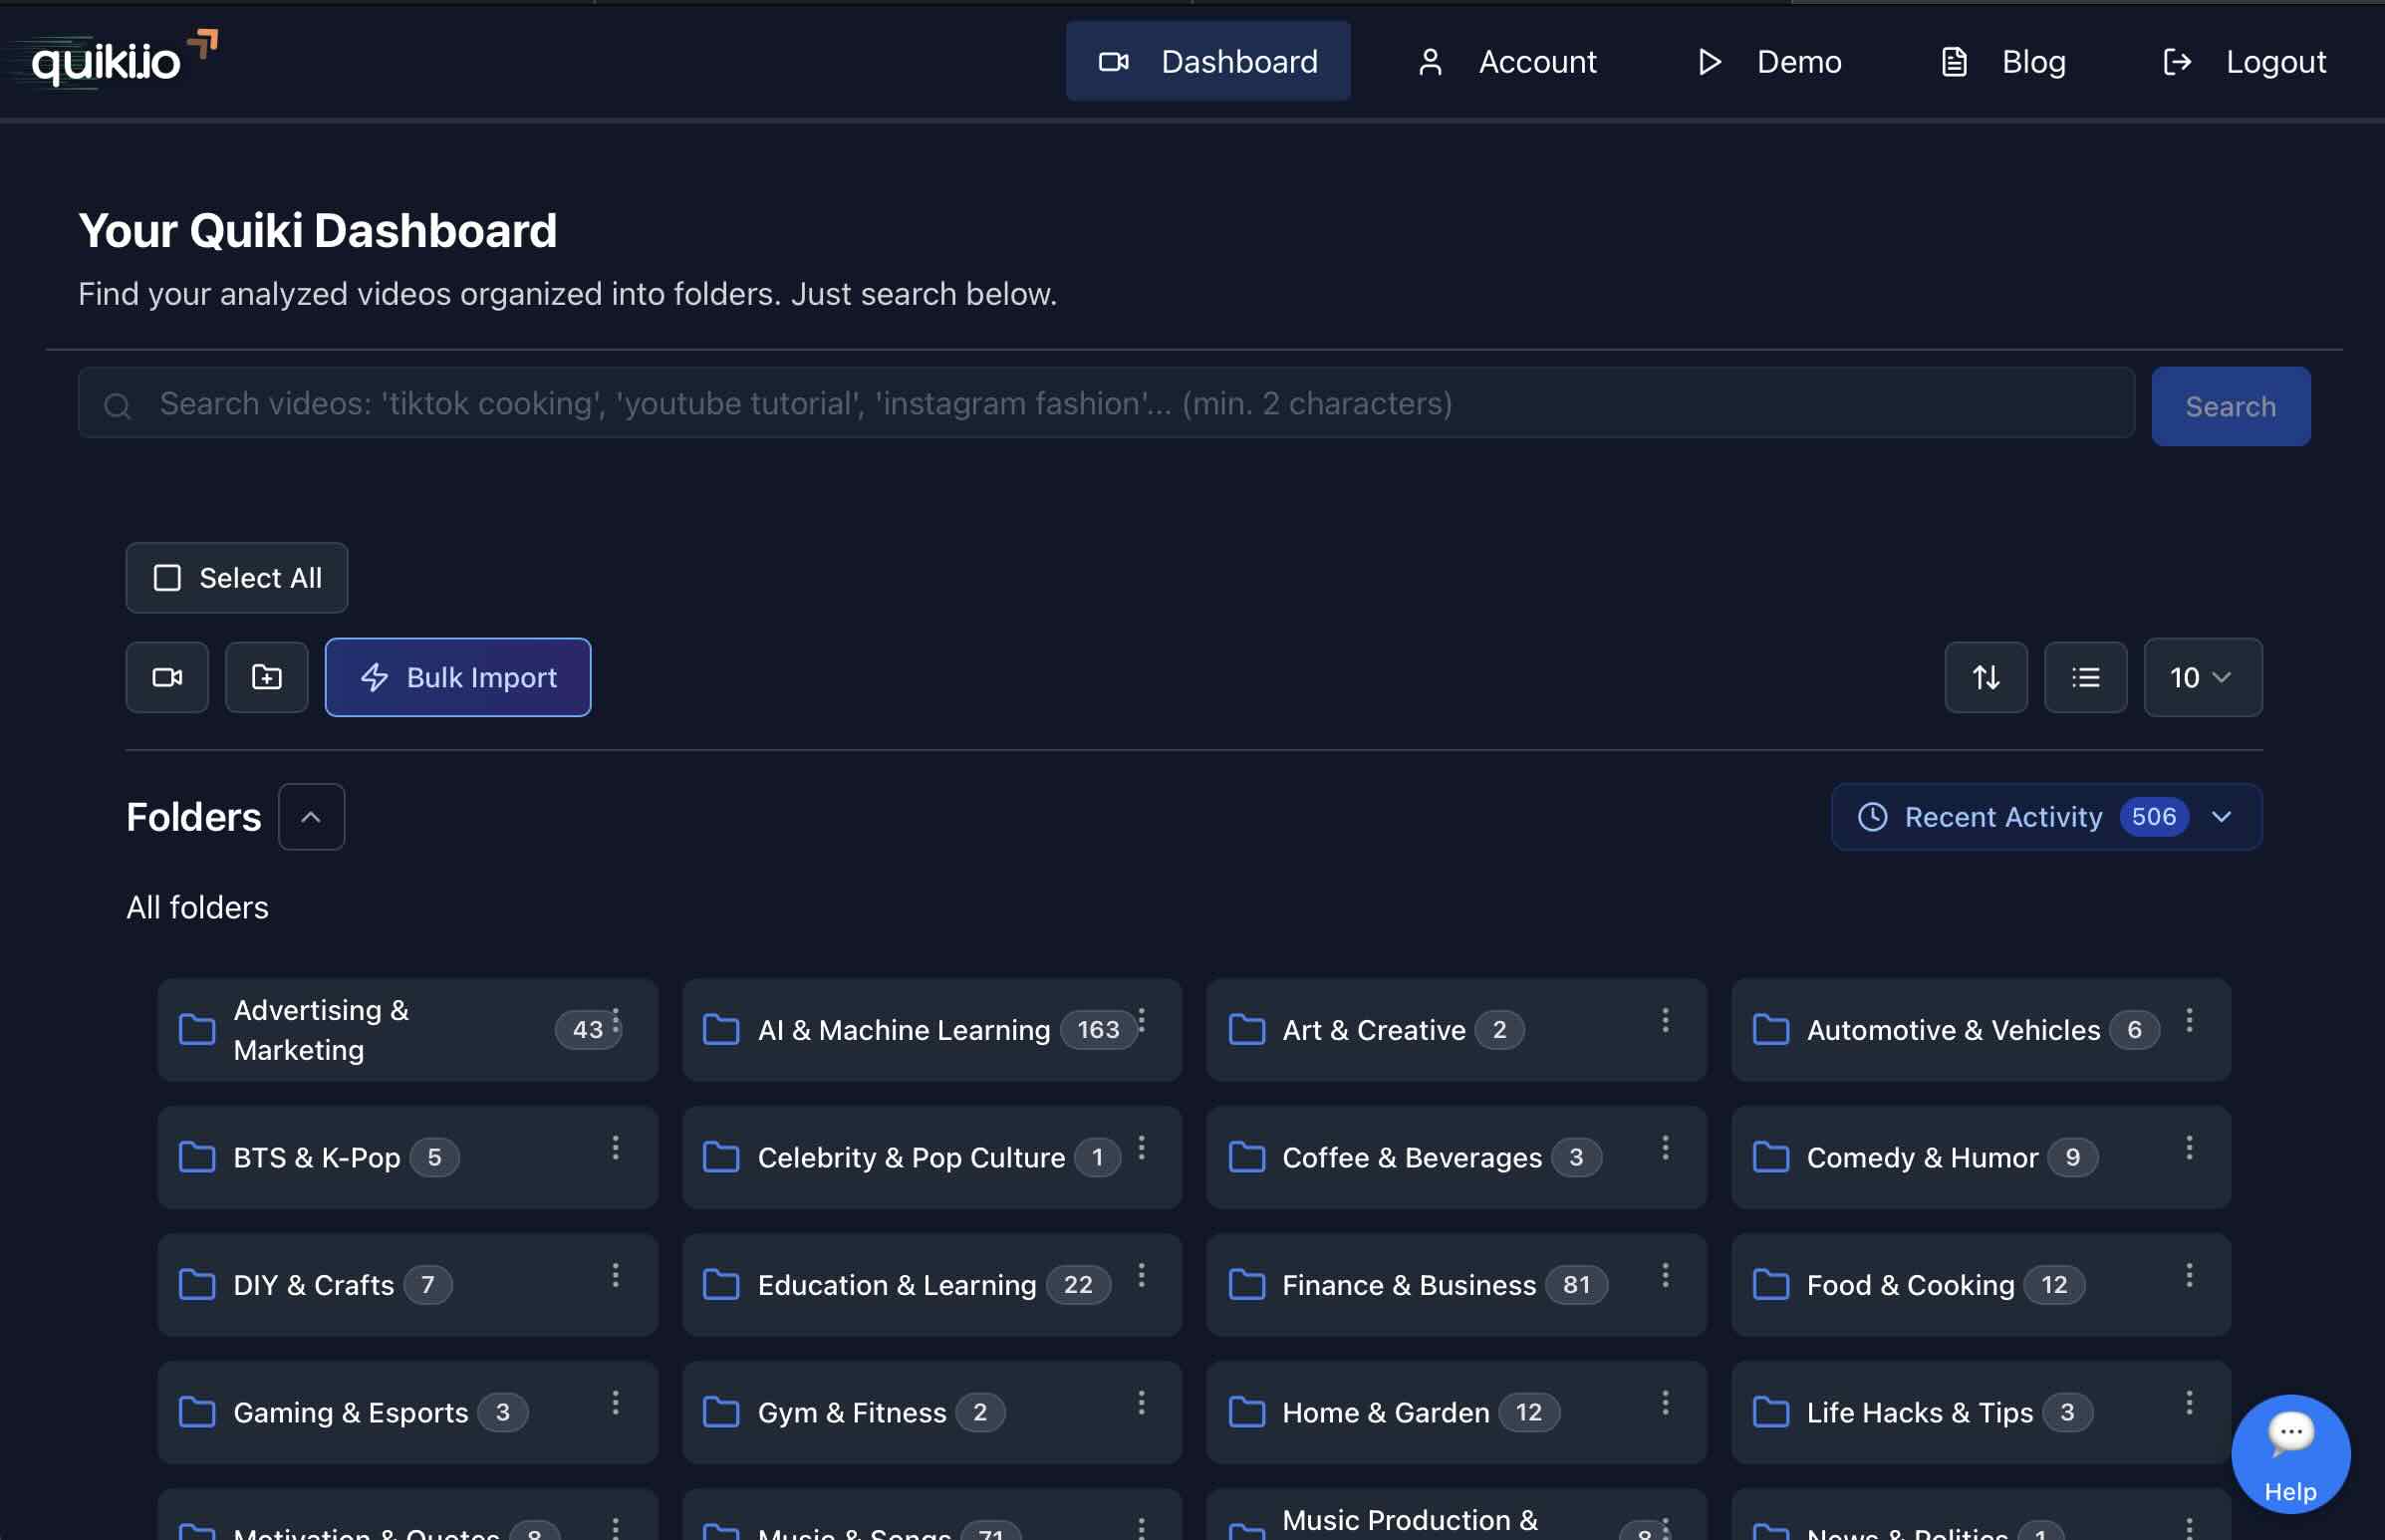Viewport: 2385px width, 1540px height.
Task: Open options menu for Home & Garden
Action: tap(1665, 1403)
